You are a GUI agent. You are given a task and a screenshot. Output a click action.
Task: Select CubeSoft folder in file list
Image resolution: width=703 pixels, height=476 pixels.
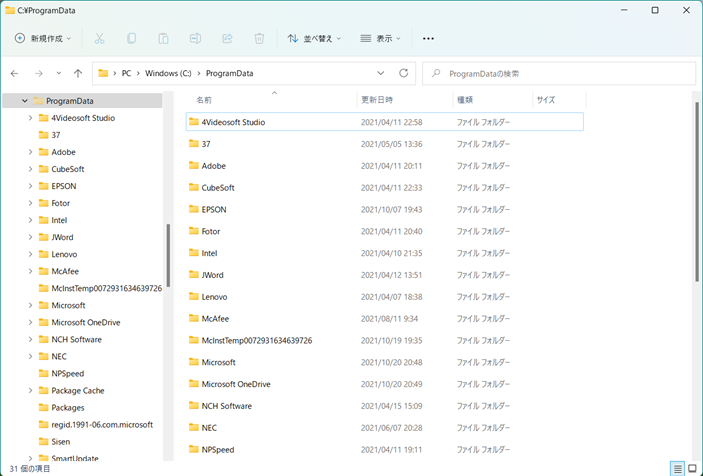218,187
